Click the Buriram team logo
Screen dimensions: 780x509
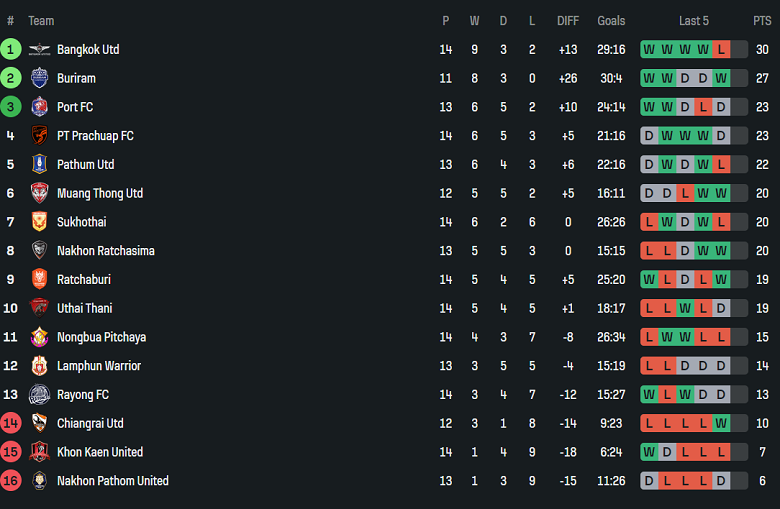[x=39, y=78]
